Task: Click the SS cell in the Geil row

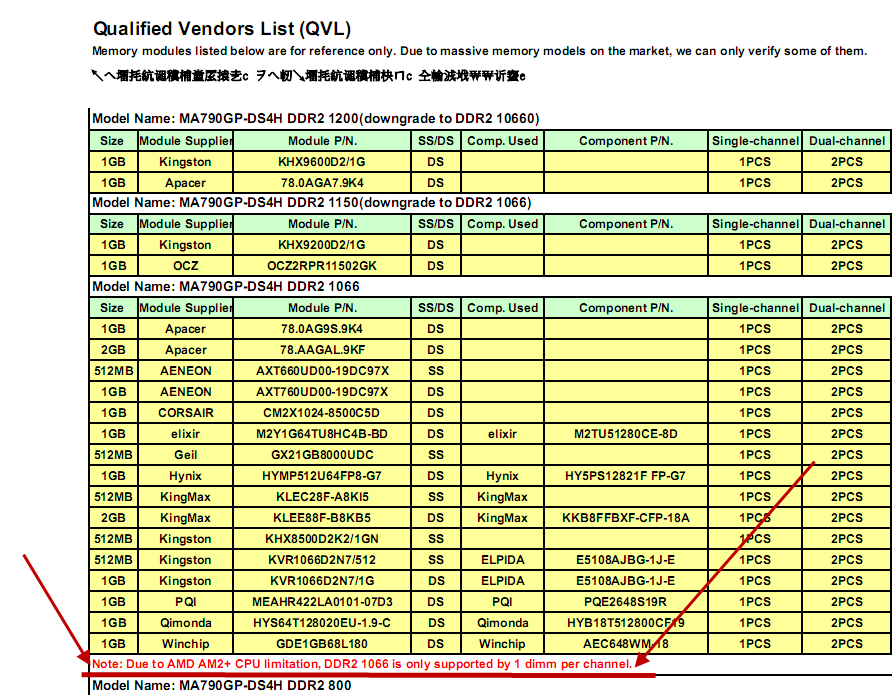Action: (x=435, y=455)
